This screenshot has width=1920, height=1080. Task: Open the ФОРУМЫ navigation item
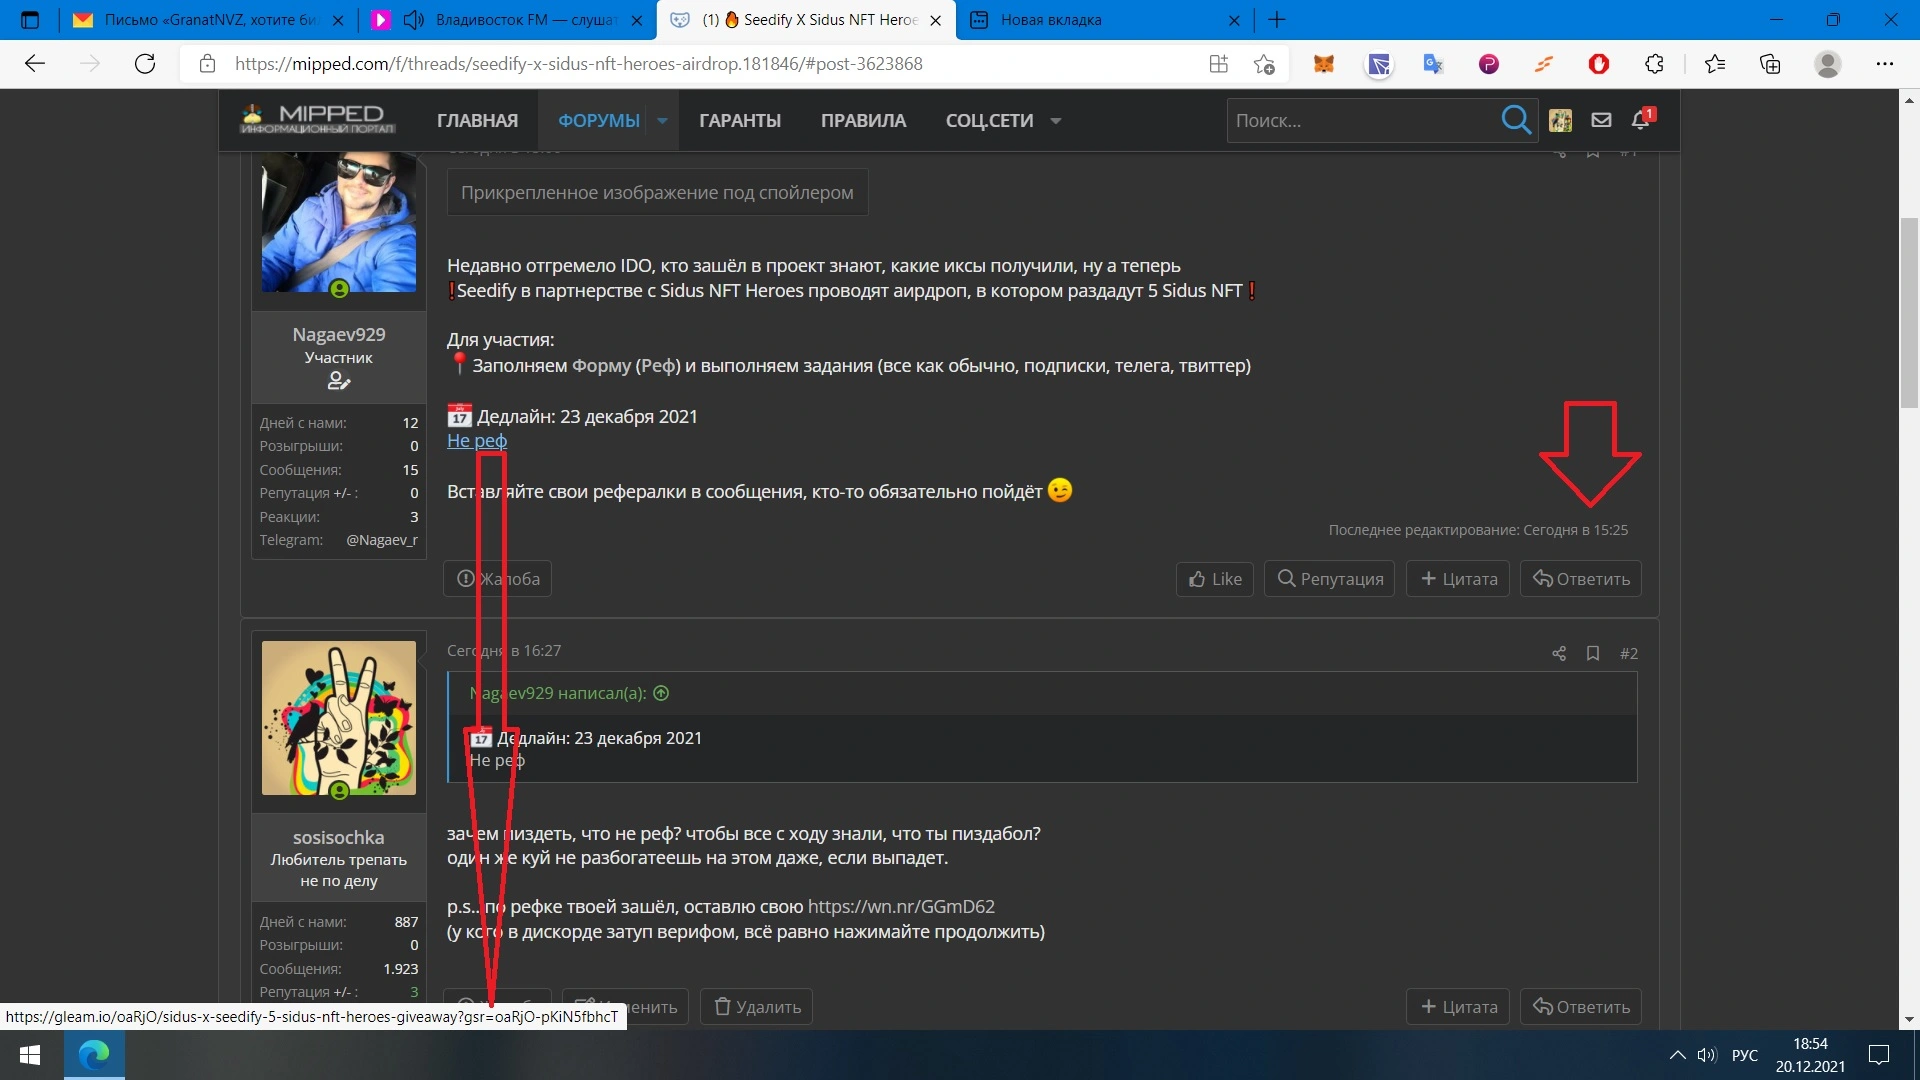pos(598,121)
